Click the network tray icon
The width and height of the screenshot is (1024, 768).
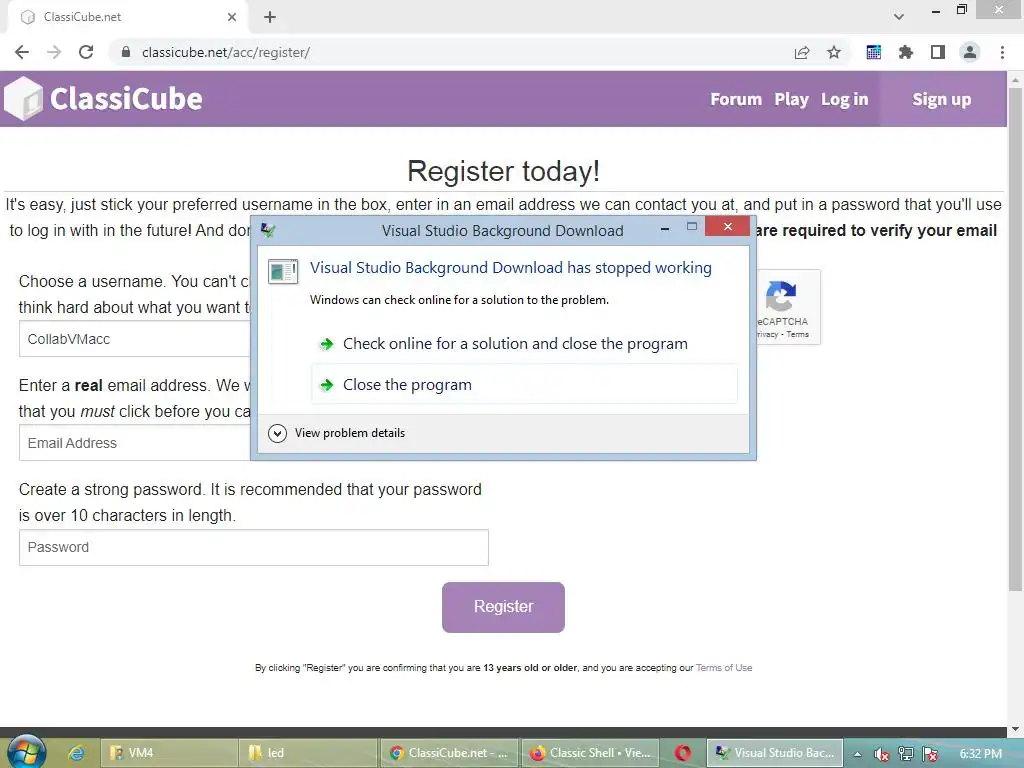(x=906, y=754)
